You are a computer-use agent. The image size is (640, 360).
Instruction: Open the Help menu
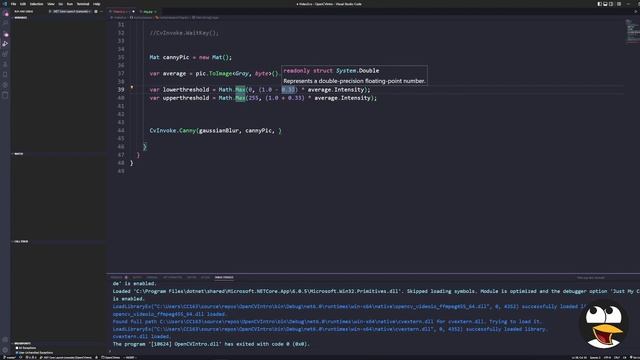tap(97, 4)
